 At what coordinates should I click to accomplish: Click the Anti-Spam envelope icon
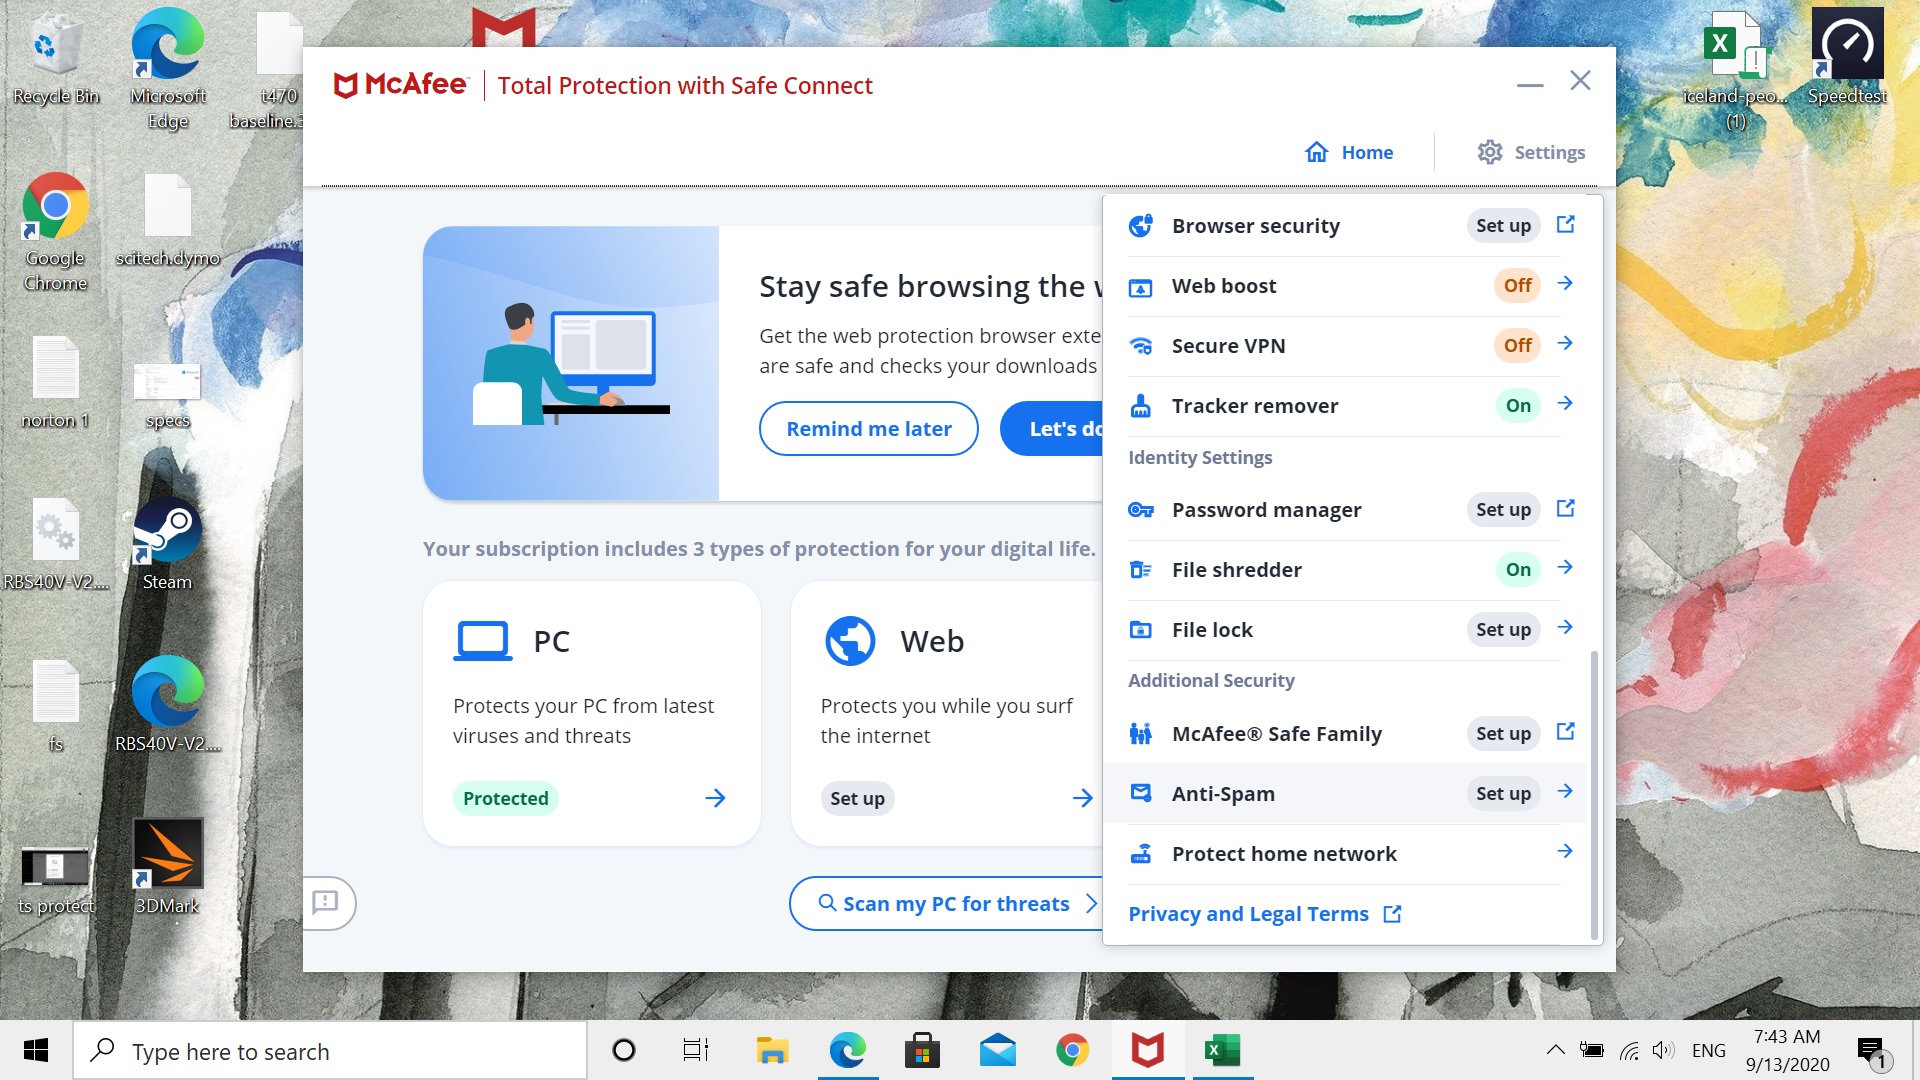[1140, 793]
